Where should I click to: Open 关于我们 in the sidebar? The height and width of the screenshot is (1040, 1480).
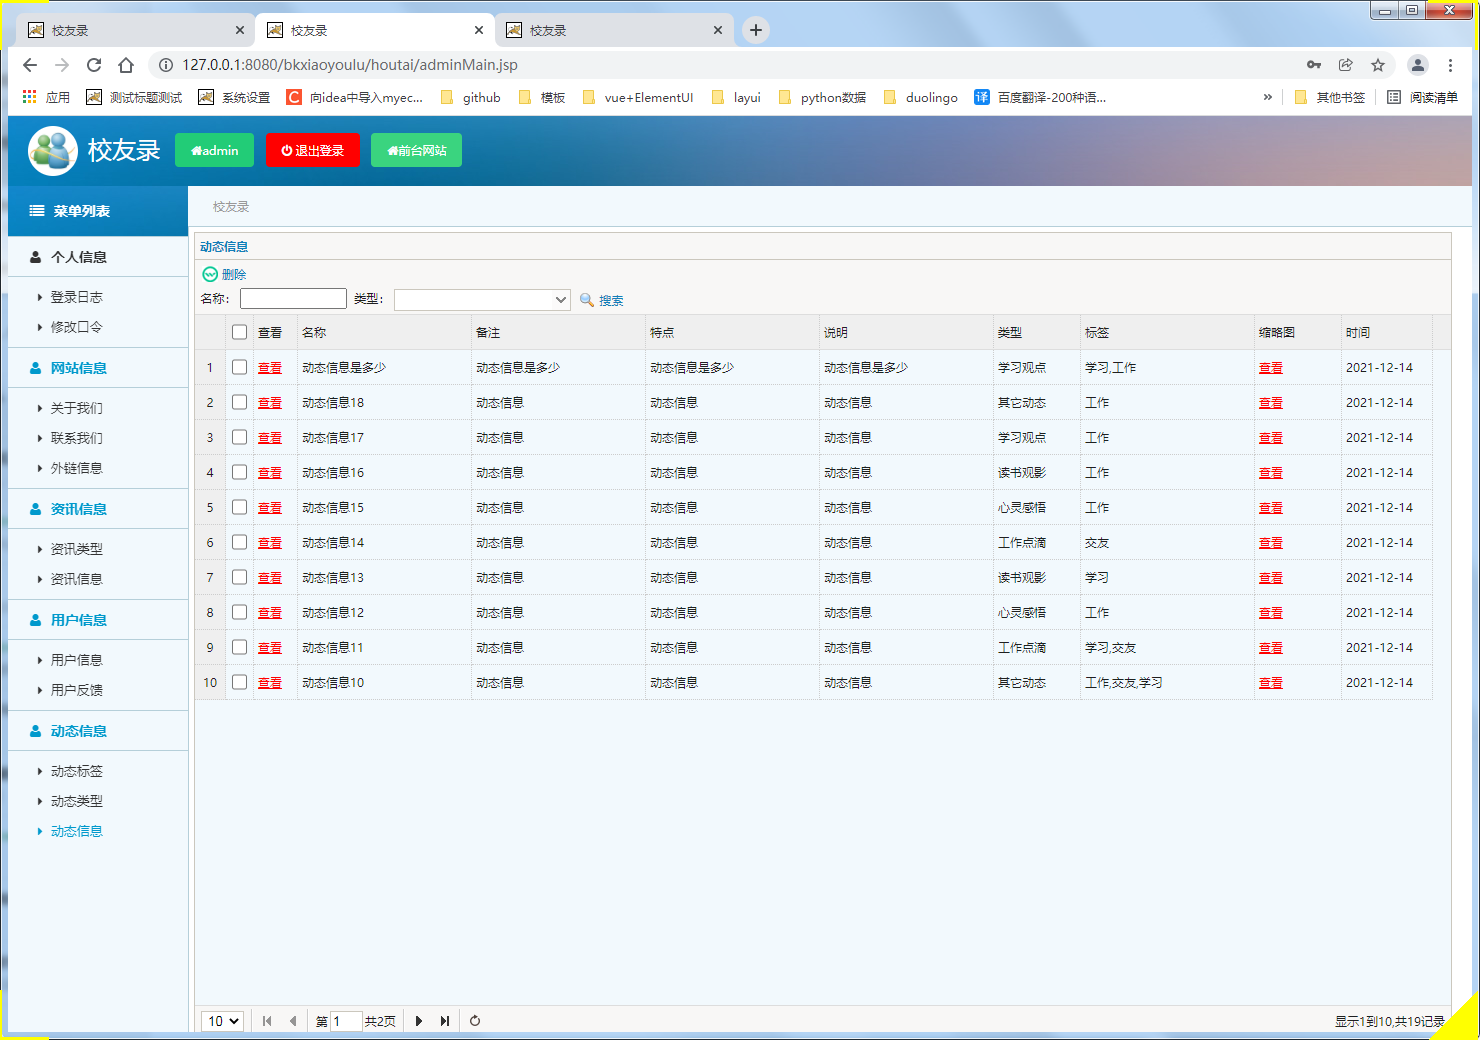click(x=76, y=408)
